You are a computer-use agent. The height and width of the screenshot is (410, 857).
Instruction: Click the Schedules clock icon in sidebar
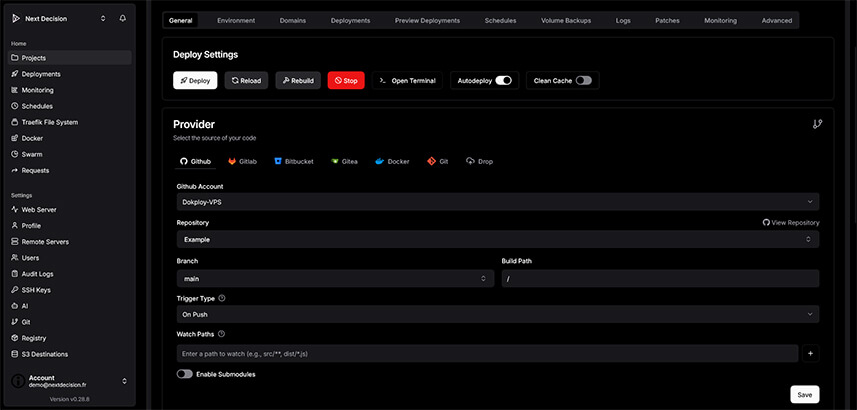click(x=15, y=106)
